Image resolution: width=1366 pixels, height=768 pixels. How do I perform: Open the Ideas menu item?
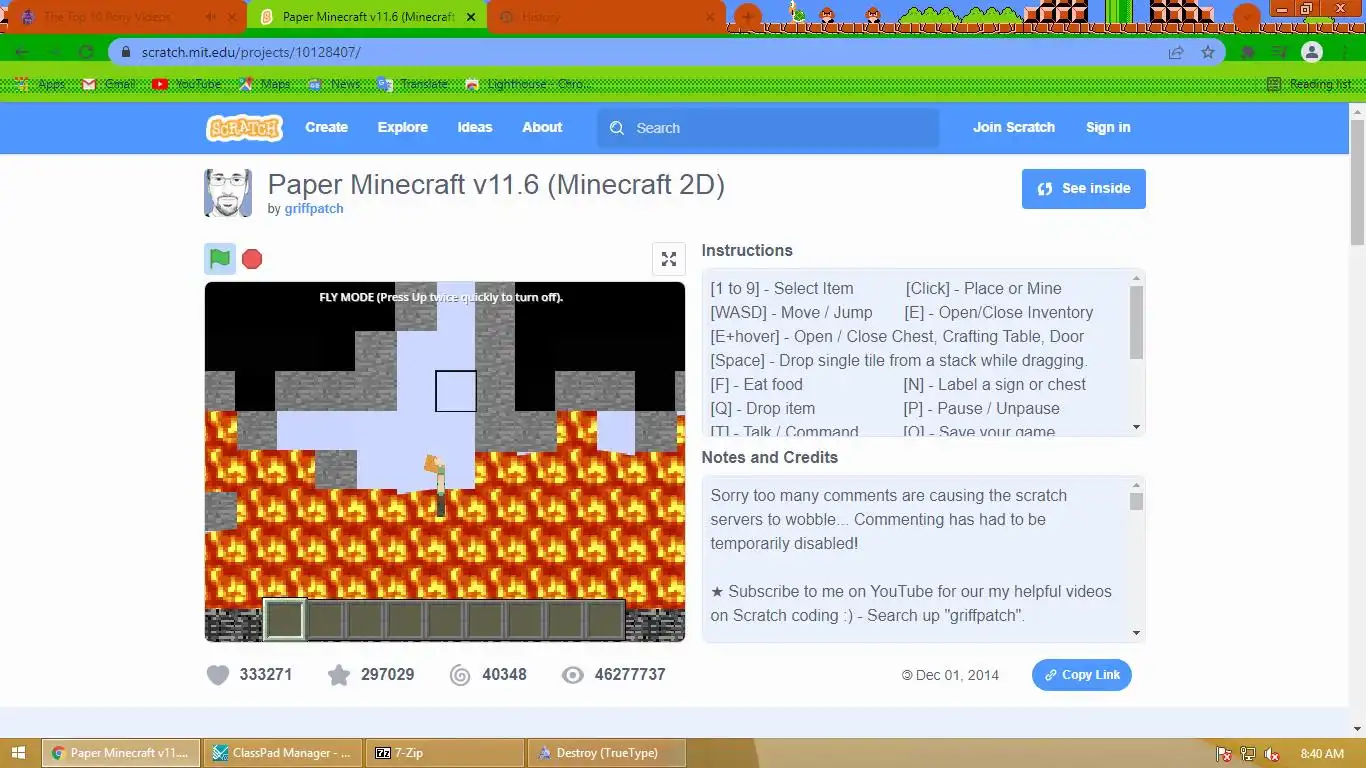[x=475, y=127]
